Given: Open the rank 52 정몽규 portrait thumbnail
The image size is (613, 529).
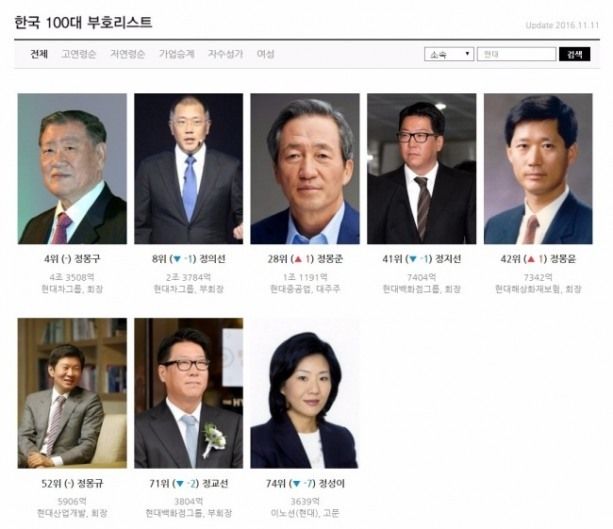Looking at the screenshot, I should [72, 393].
